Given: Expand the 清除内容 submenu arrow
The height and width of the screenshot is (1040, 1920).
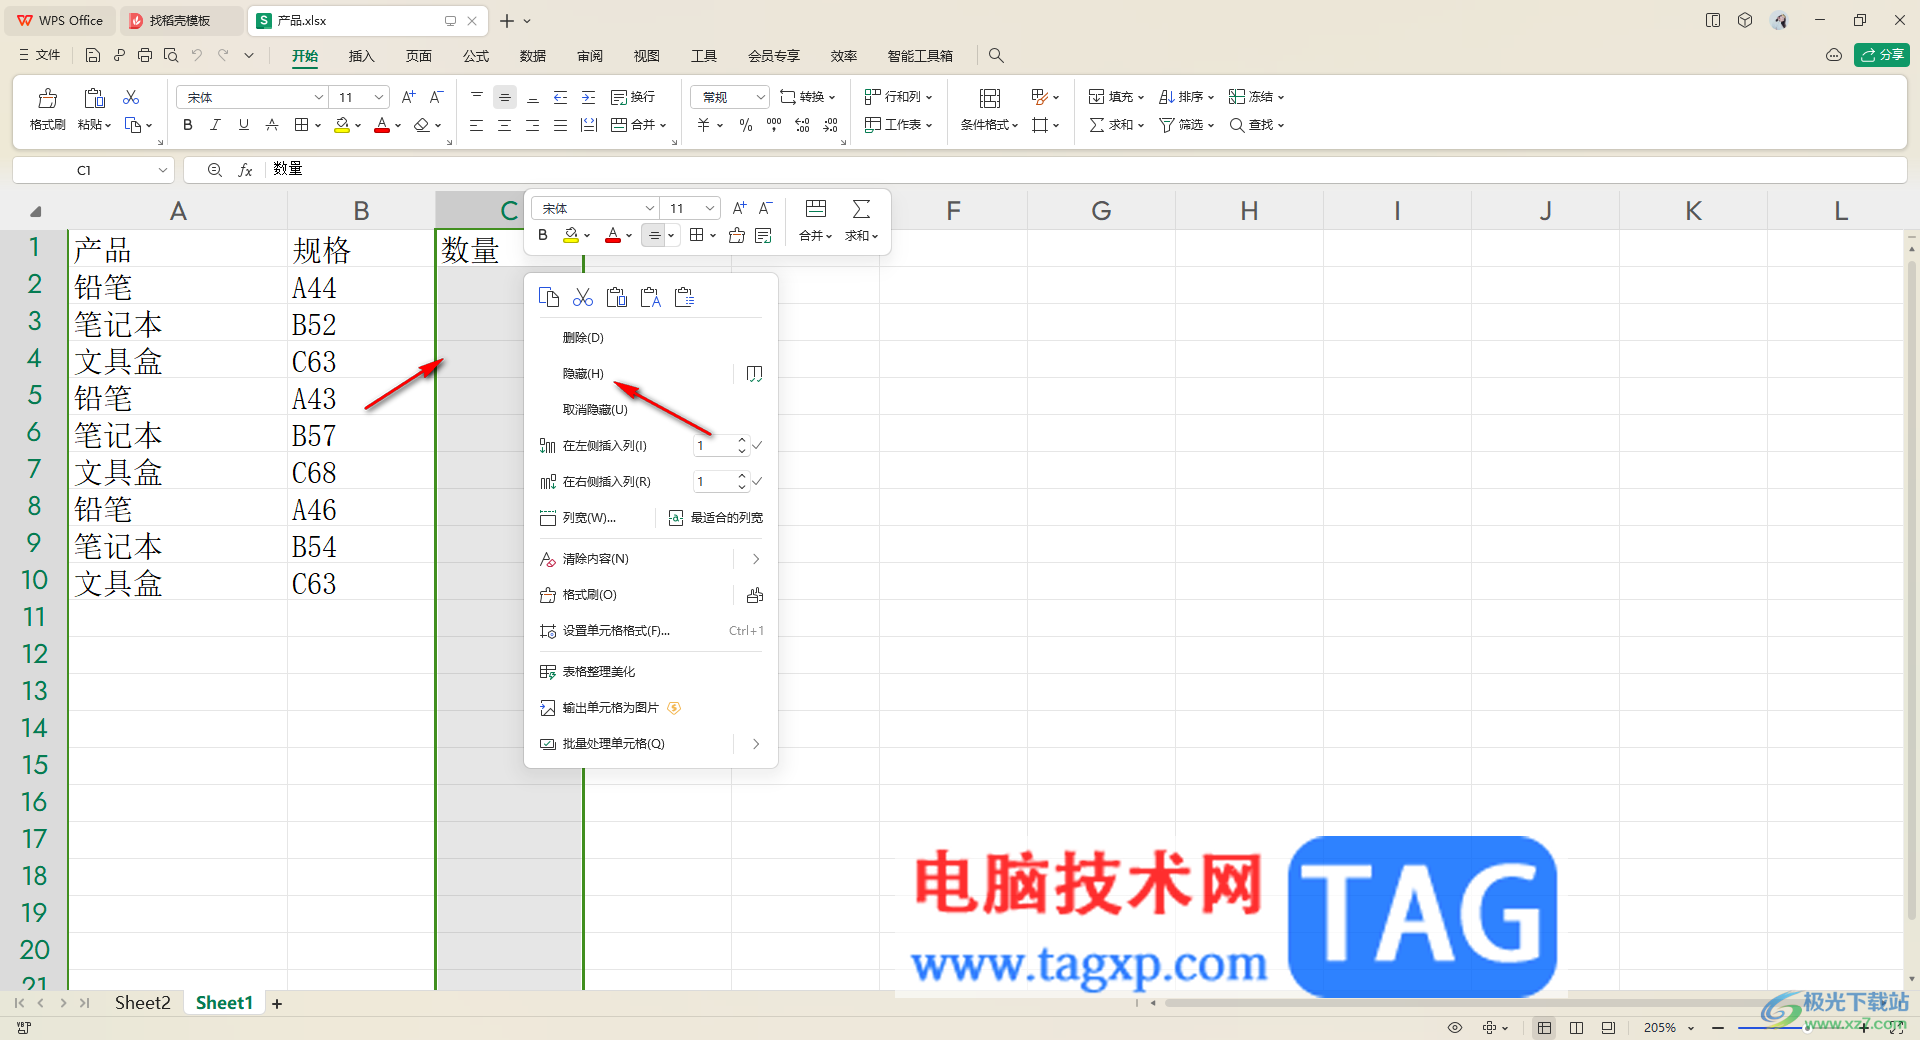Looking at the screenshot, I should [756, 559].
